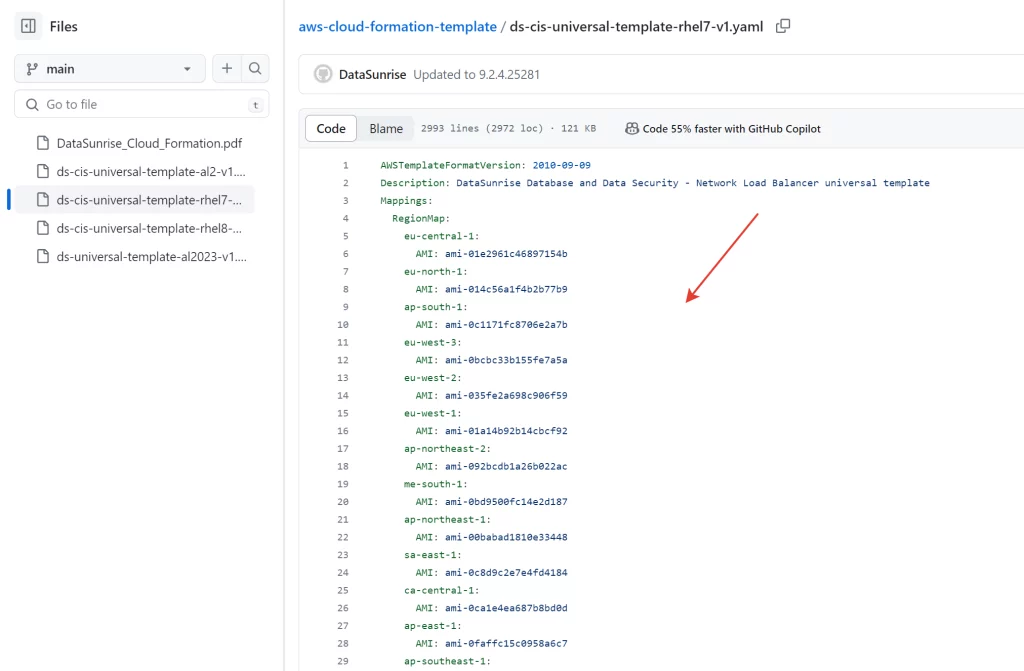Switch to the Code tab
This screenshot has height=671, width=1024.
331,129
